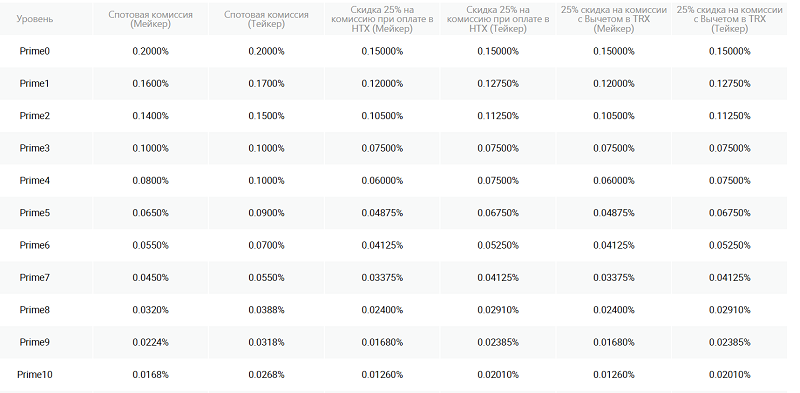Click Prime9 HTX maker fee 0.01680%
This screenshot has height=393, width=800.
point(382,342)
